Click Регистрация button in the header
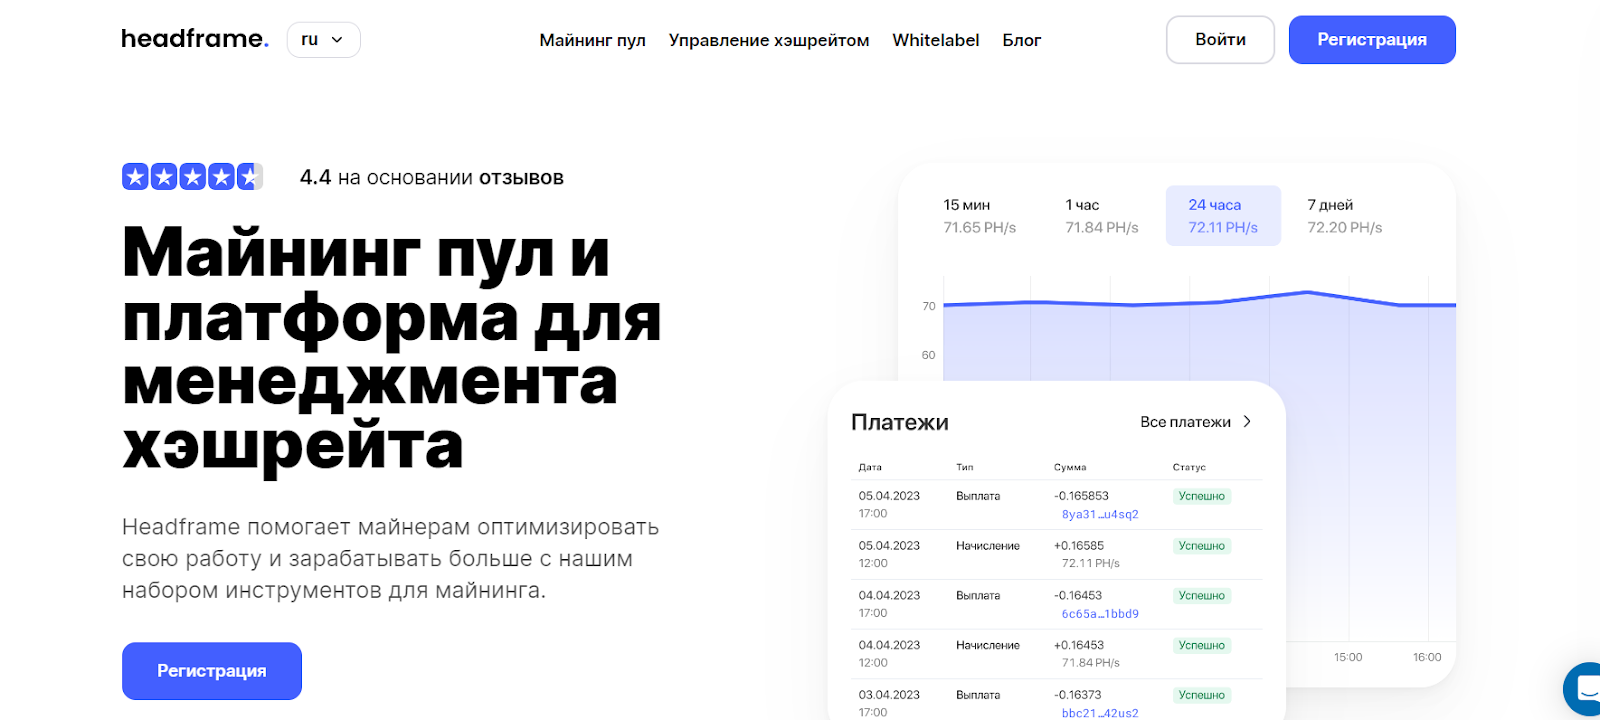This screenshot has height=720, width=1600. click(1372, 40)
